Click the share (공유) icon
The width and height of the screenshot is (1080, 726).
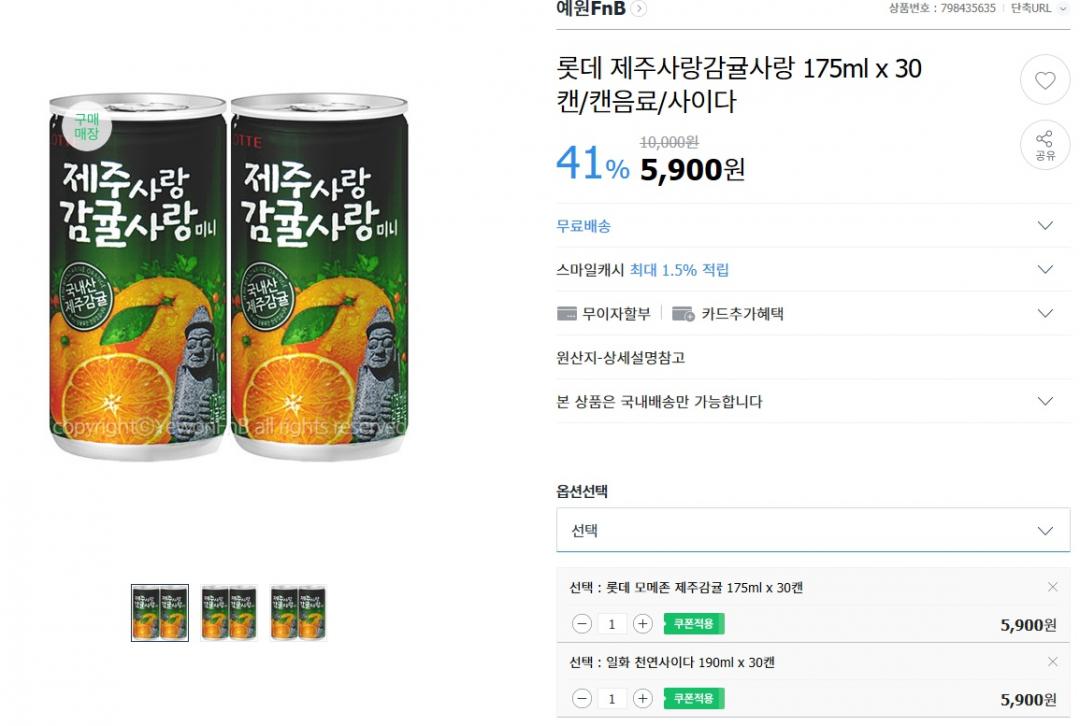1045,145
